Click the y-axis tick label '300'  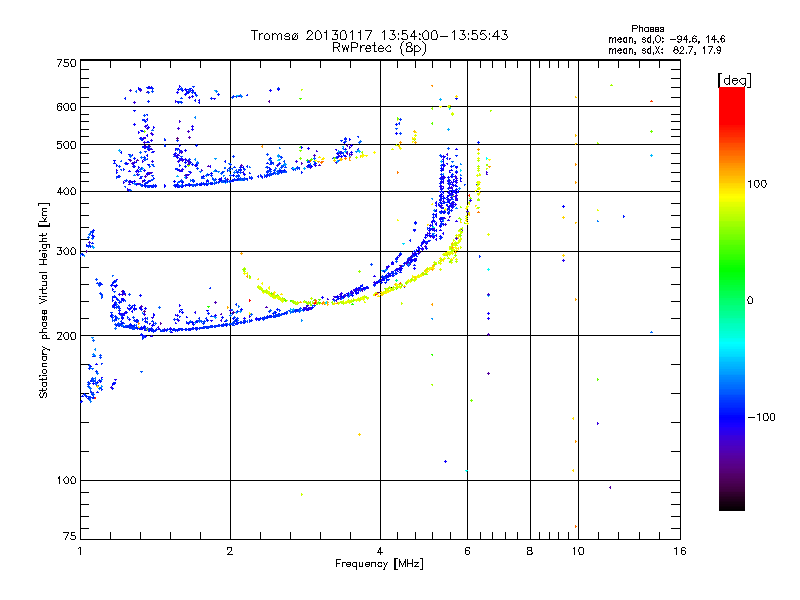click(66, 251)
